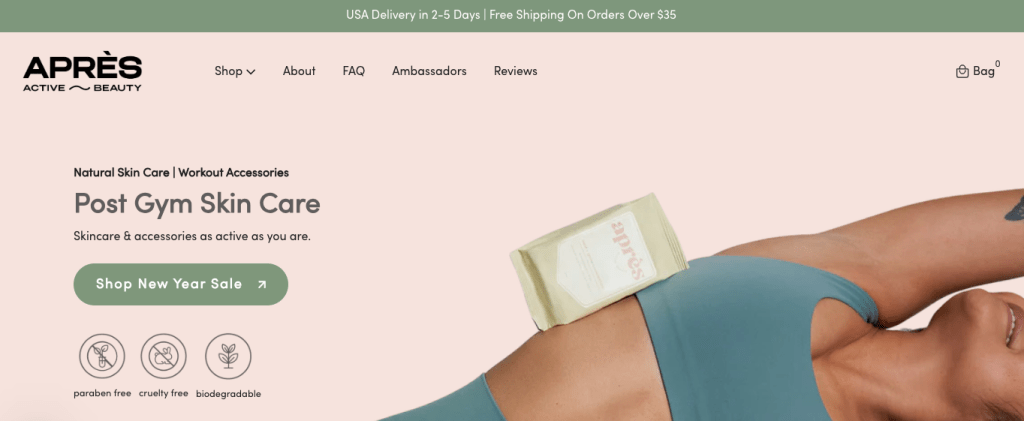The height and width of the screenshot is (421, 1024).
Task: Navigate to Ambassadors
Action: [429, 70]
